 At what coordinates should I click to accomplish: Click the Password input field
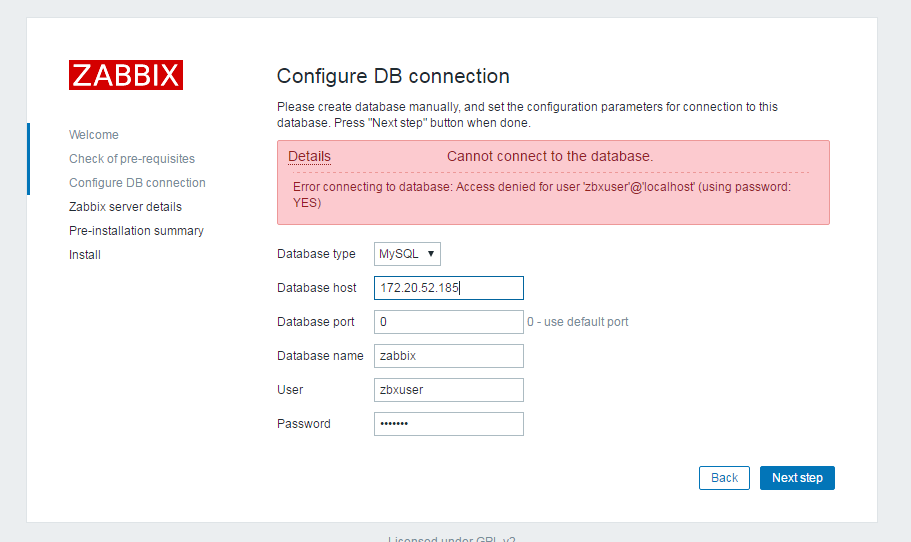[449, 424]
